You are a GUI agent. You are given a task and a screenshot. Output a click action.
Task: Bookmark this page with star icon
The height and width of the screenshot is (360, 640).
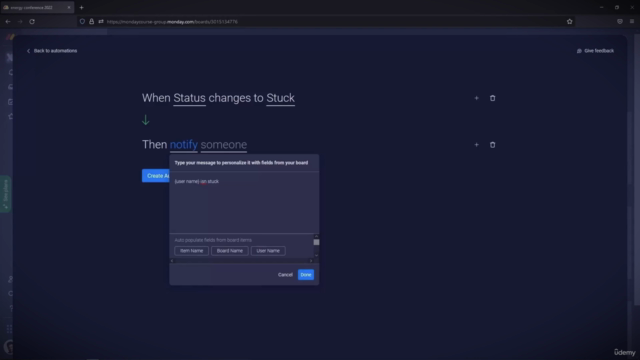pyautogui.click(x=569, y=22)
